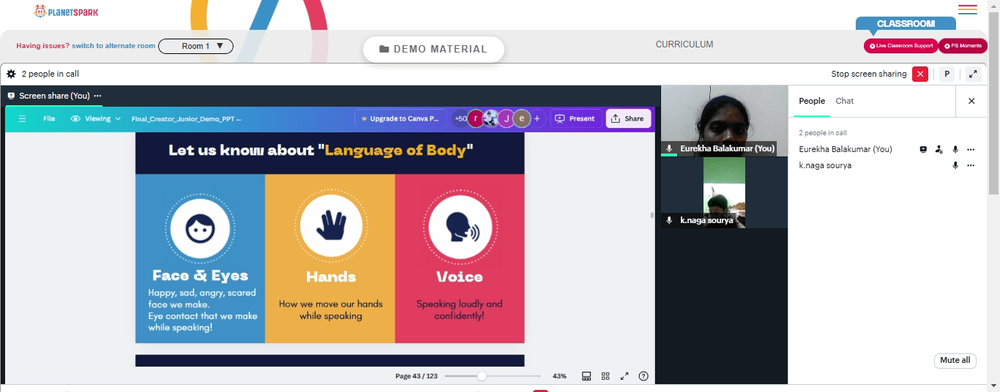
Task: Enter fullscreen mode for the call
Action: [x=973, y=74]
